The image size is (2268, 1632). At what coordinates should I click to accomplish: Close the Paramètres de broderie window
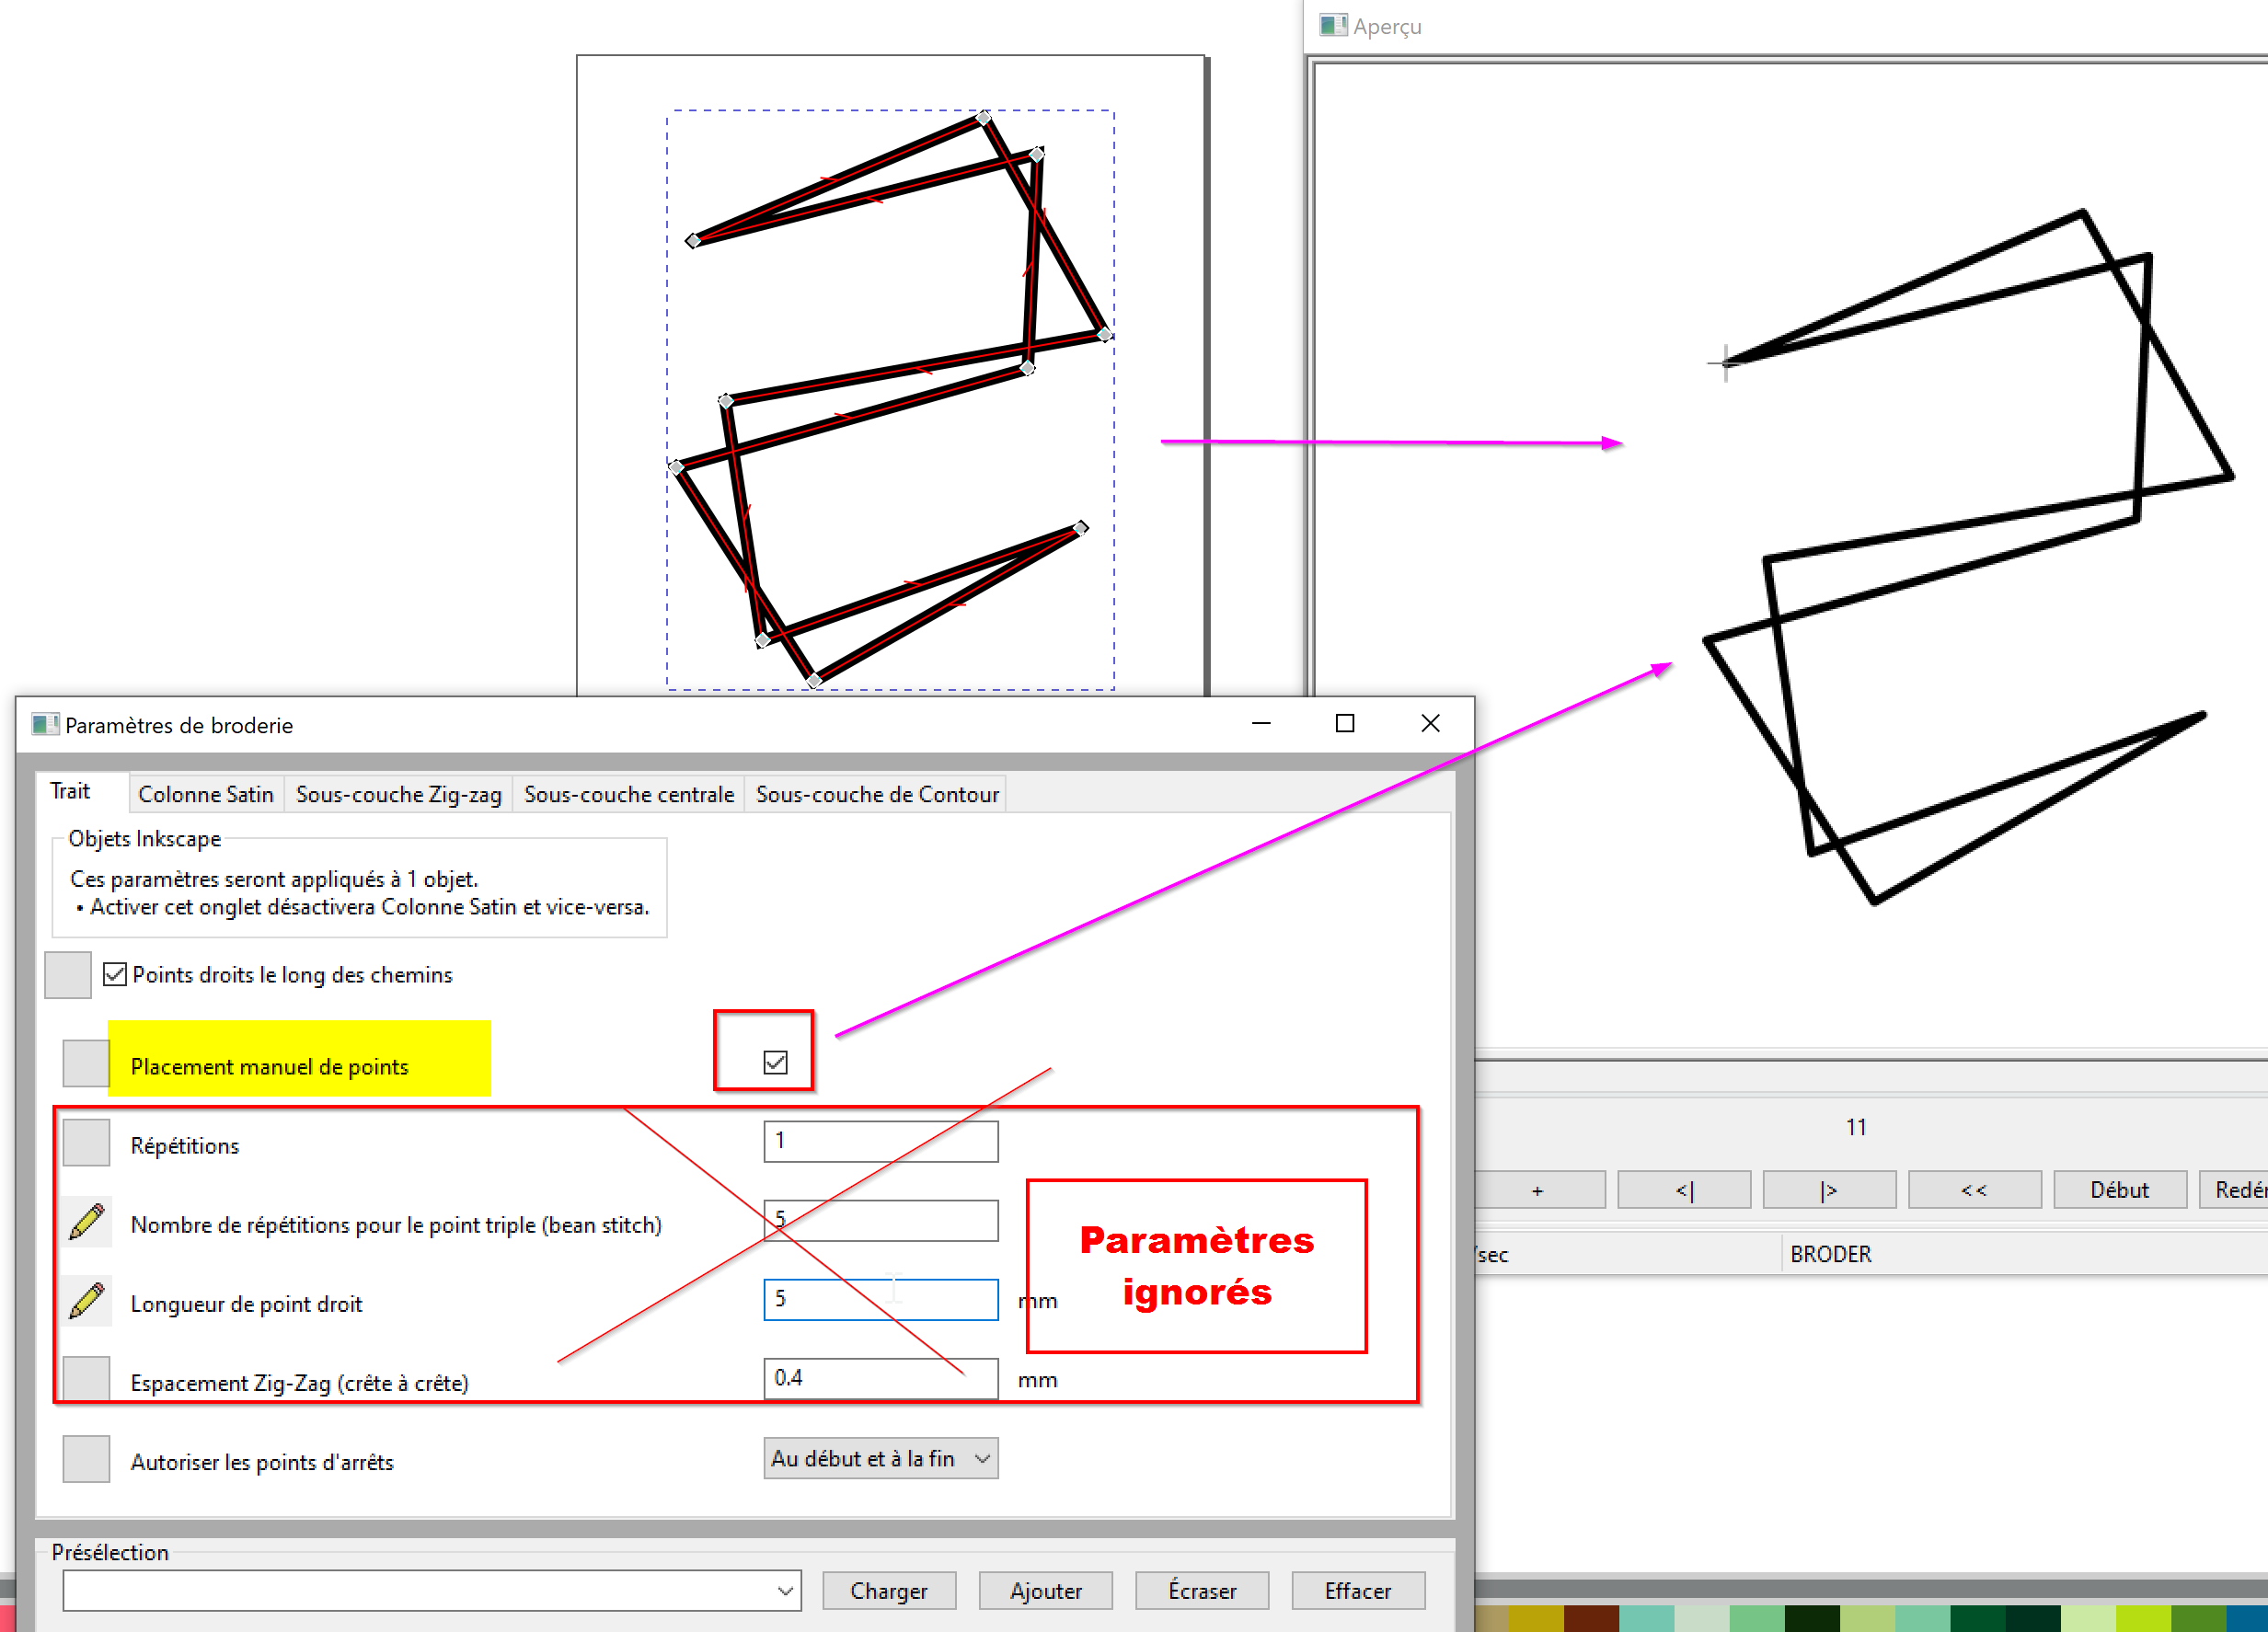[1430, 723]
